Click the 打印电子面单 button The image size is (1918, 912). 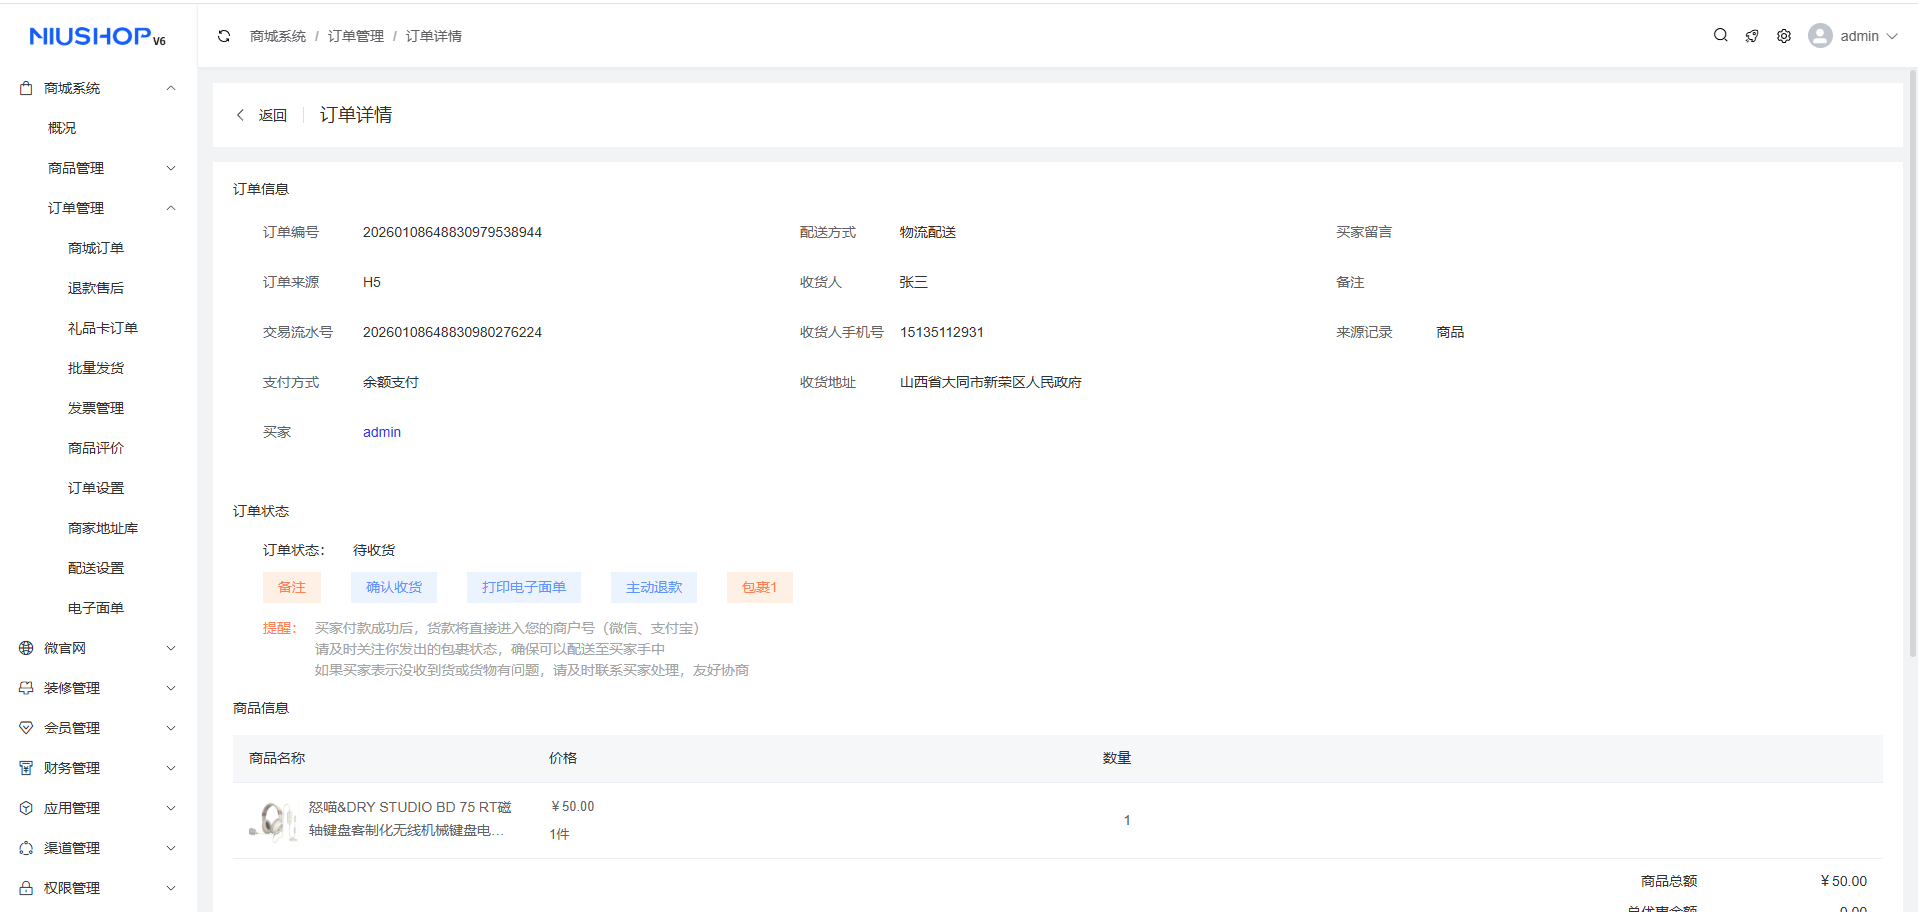523,587
